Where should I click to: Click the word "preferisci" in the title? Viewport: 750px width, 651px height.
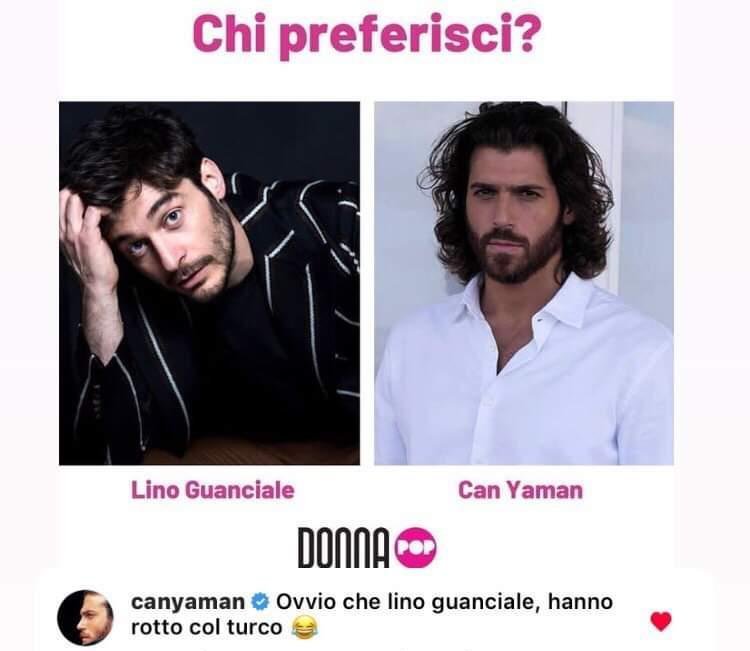(x=390, y=37)
